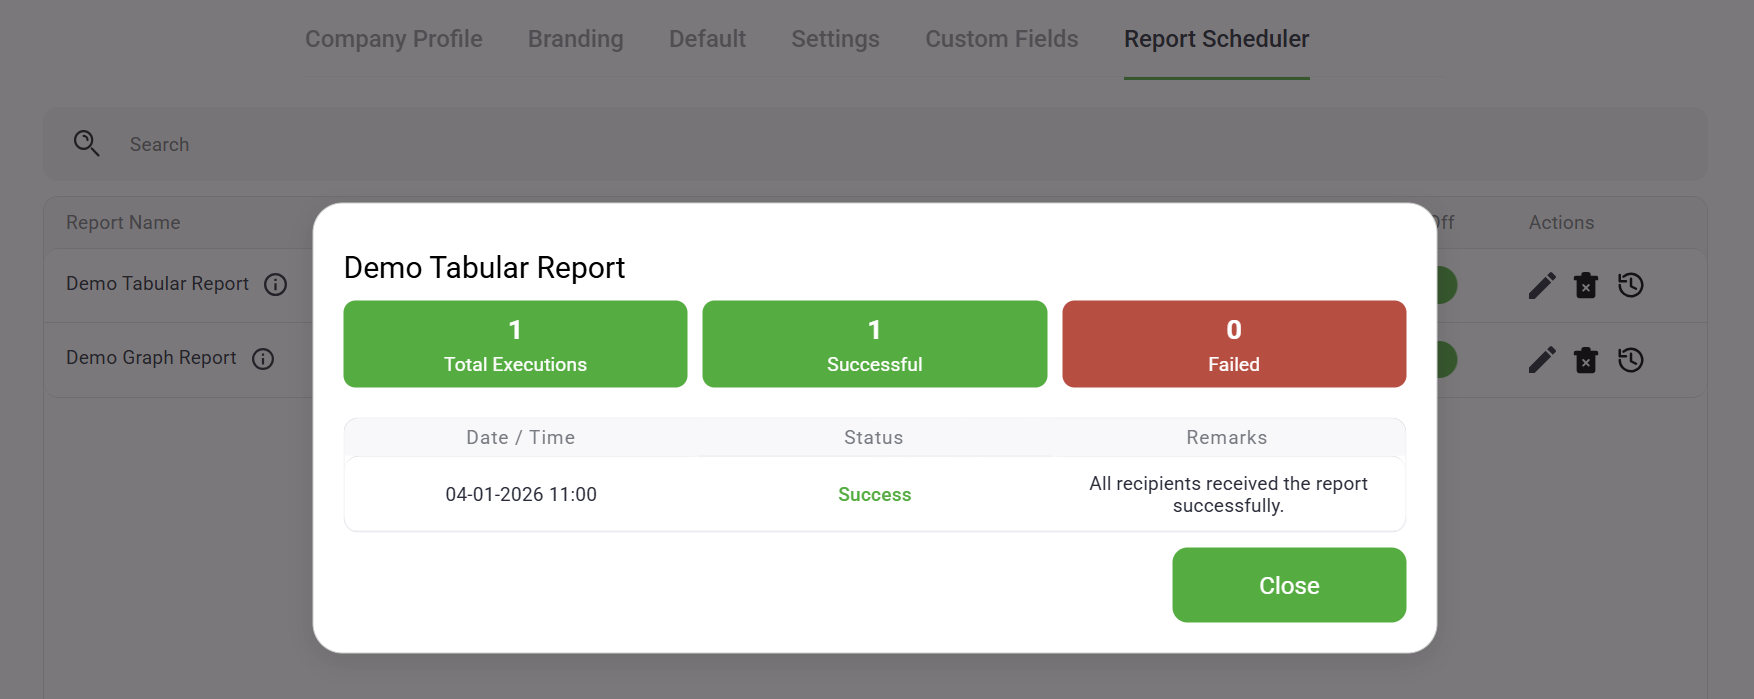Click the Date / Time column header
1754x699 pixels.
pos(520,438)
